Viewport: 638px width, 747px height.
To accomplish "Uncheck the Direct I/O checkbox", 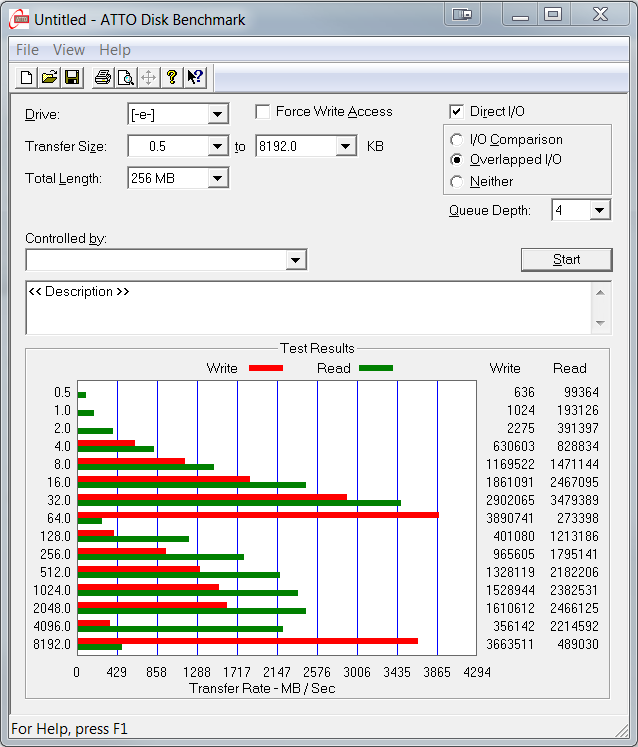I will 457,112.
